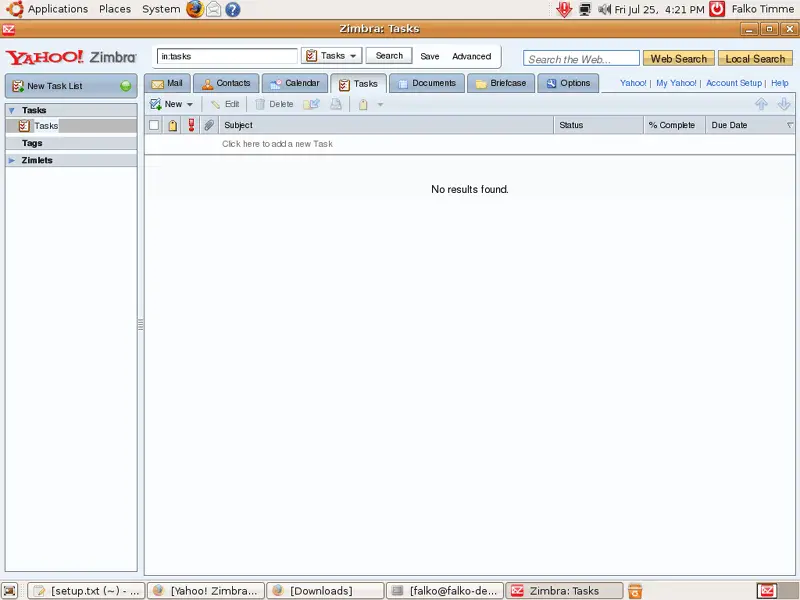Click here to add a new Task row

[469, 144]
